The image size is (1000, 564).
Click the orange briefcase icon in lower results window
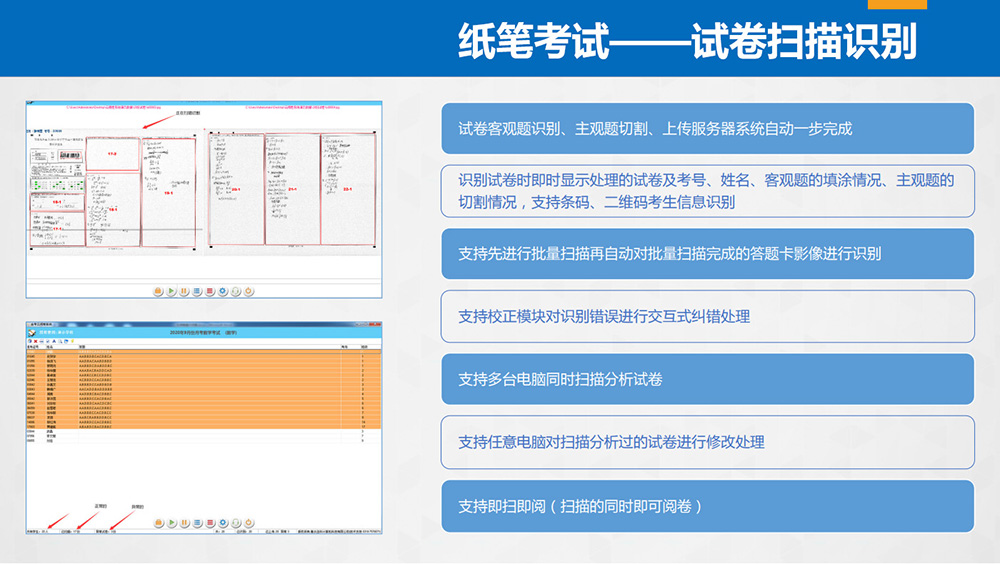point(158,523)
